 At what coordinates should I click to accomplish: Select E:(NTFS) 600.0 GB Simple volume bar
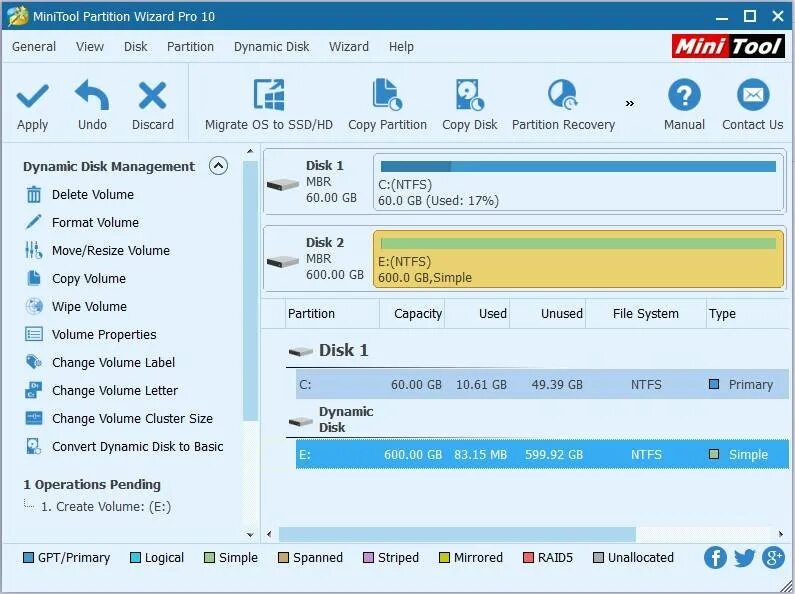[x=578, y=259]
